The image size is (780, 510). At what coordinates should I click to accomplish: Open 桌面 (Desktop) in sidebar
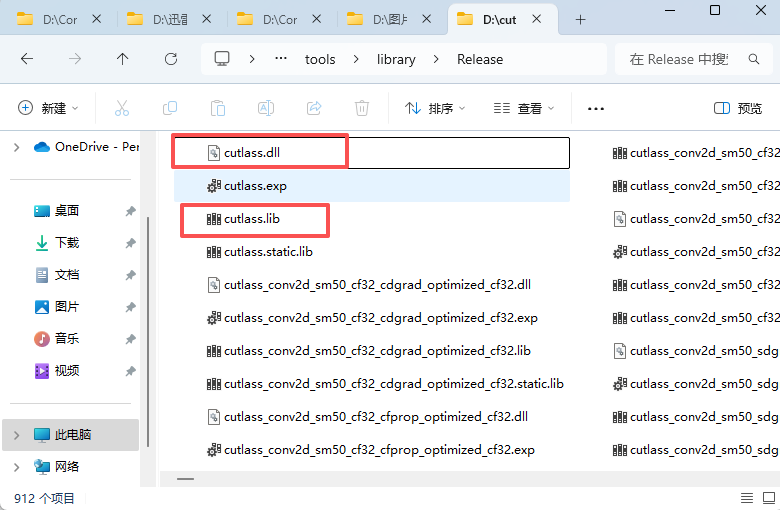pyautogui.click(x=56, y=210)
